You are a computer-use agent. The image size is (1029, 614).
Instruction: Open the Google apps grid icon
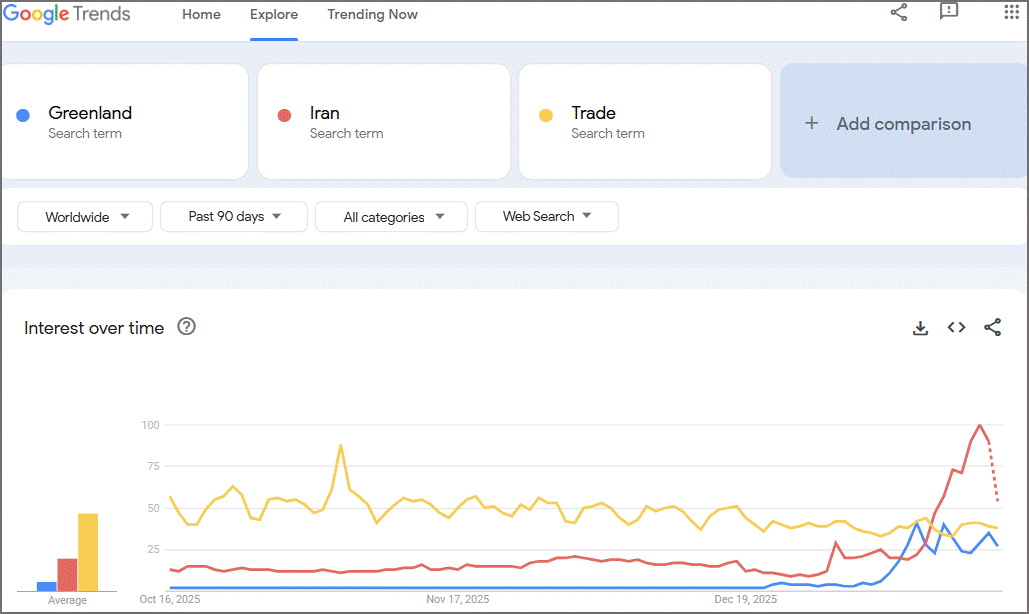tap(1011, 12)
